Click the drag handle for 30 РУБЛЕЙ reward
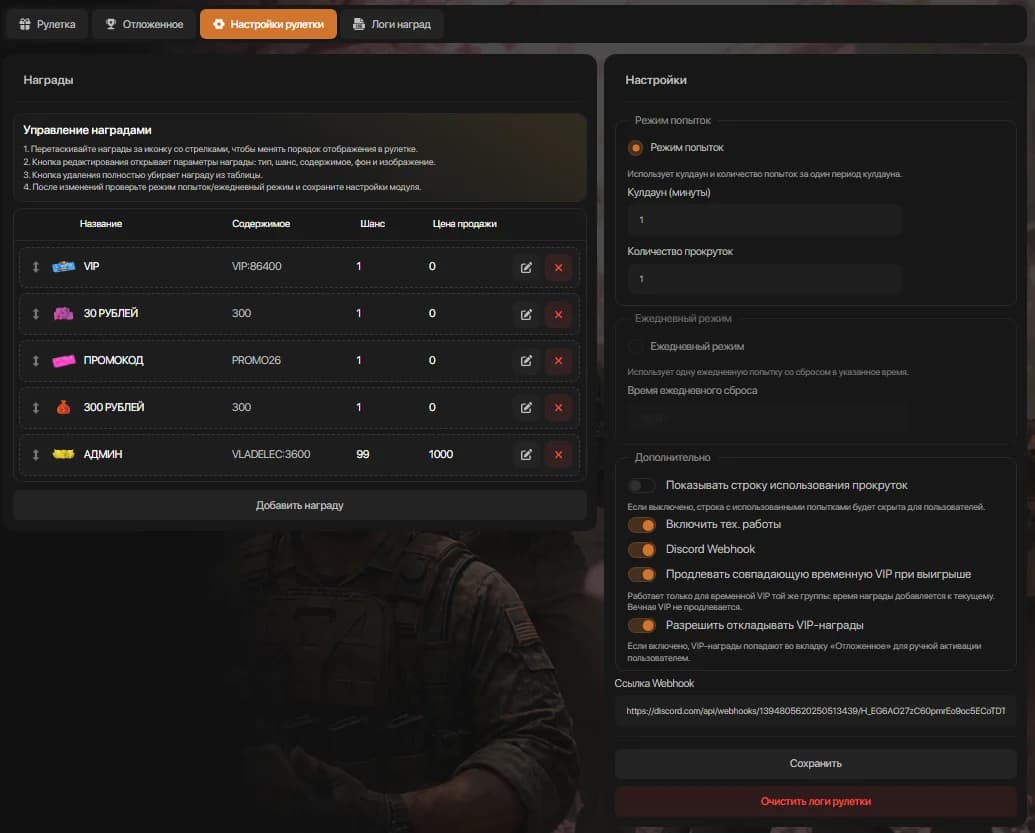 [x=36, y=314]
